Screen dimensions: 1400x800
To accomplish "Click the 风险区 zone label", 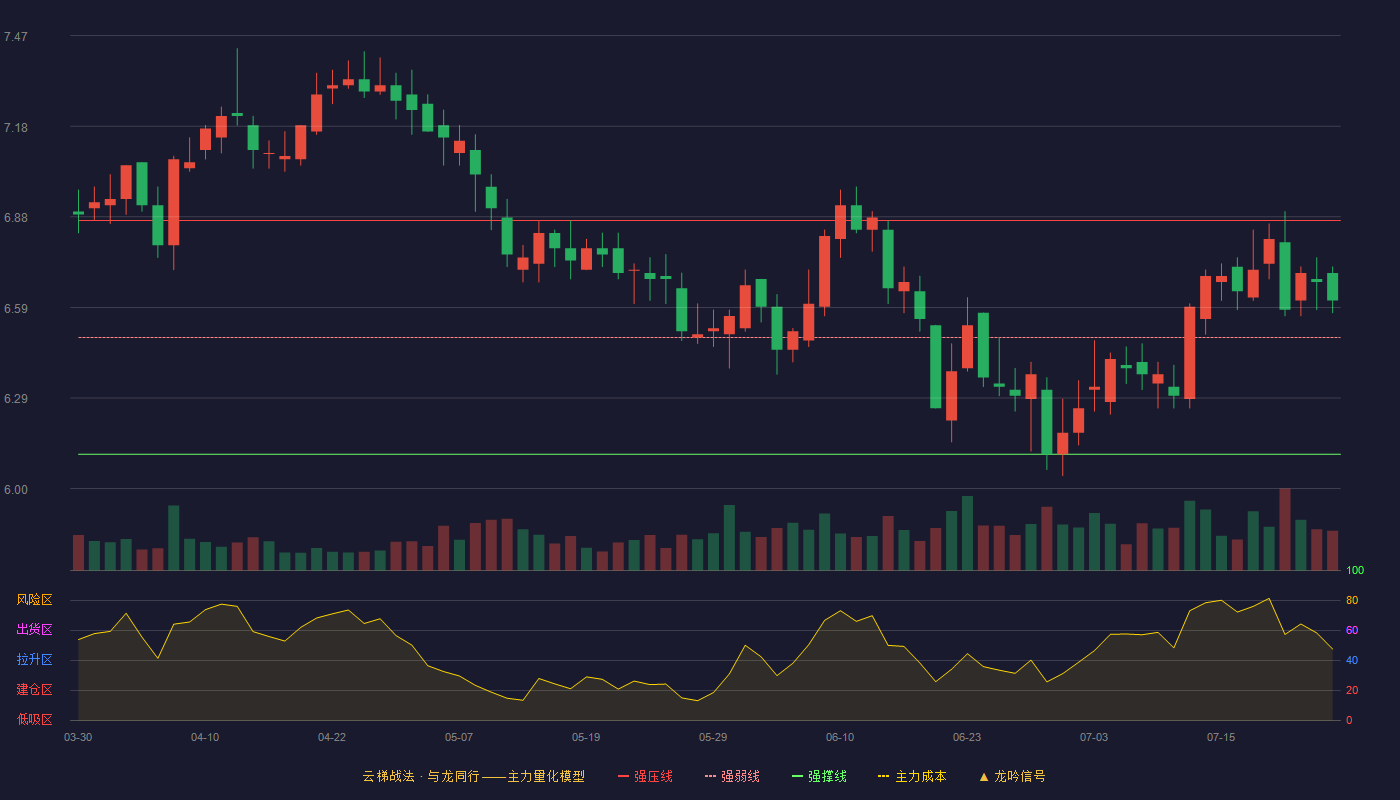I will tap(34, 600).
